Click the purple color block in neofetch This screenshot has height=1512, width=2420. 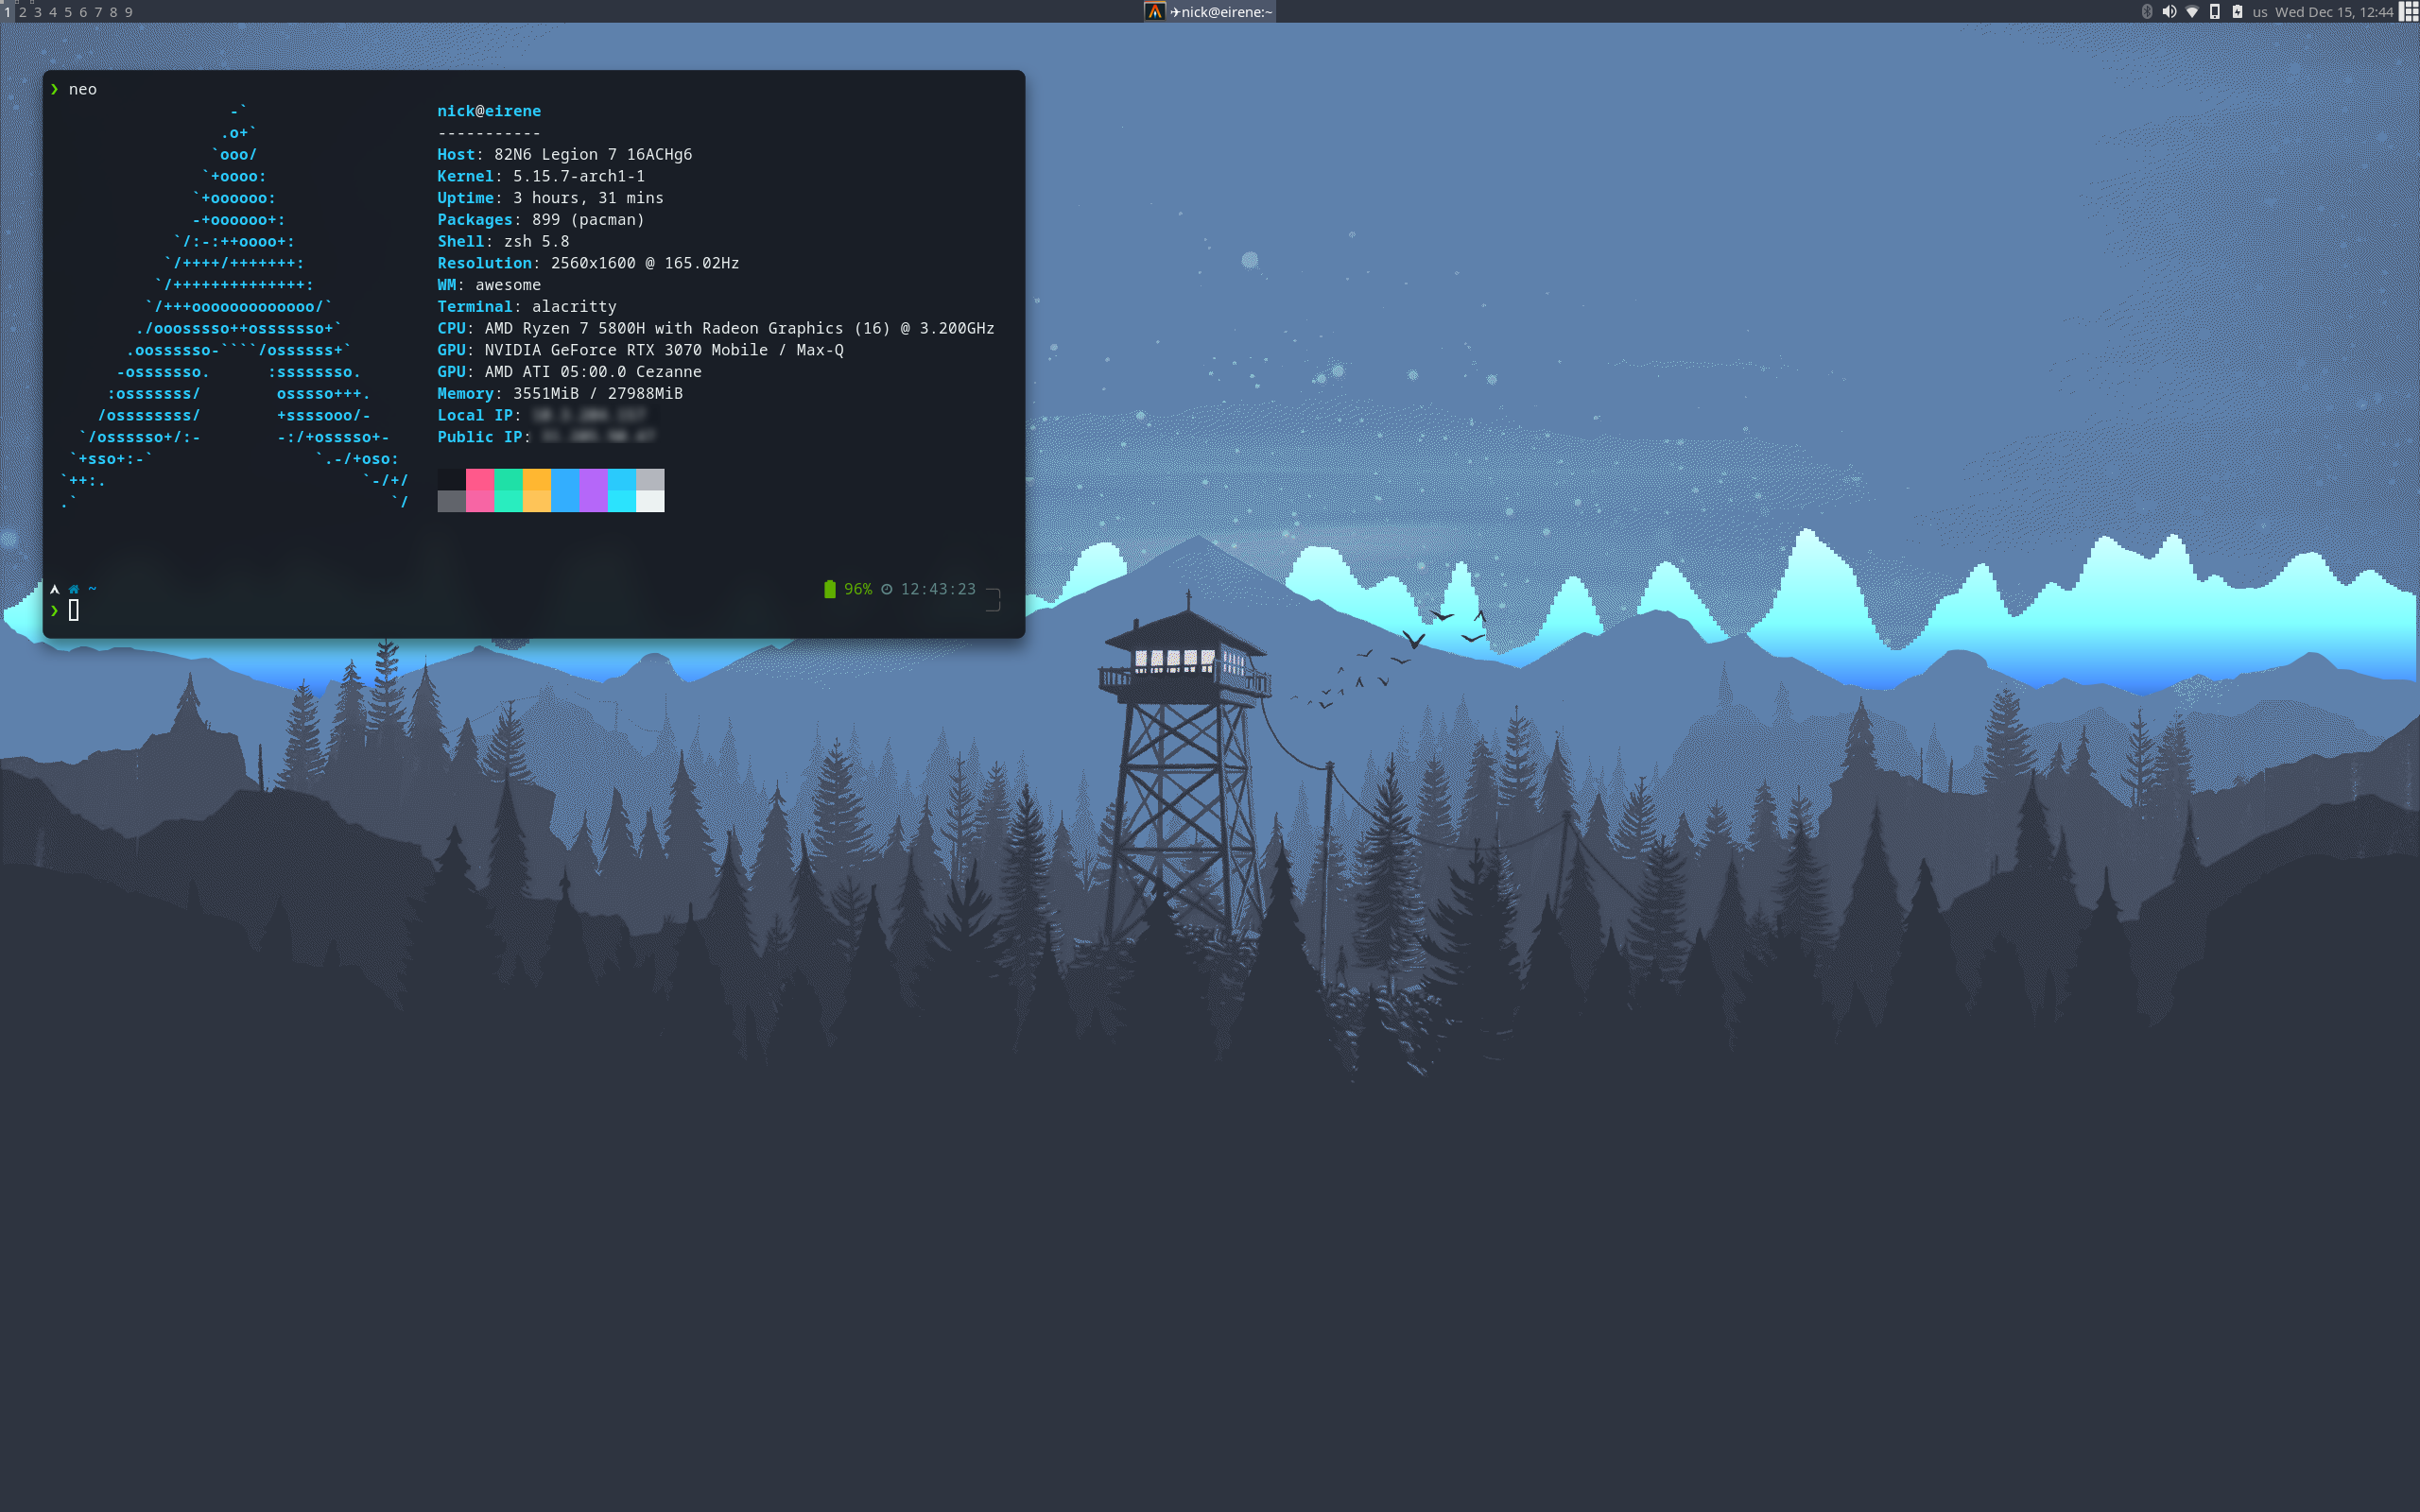(593, 490)
